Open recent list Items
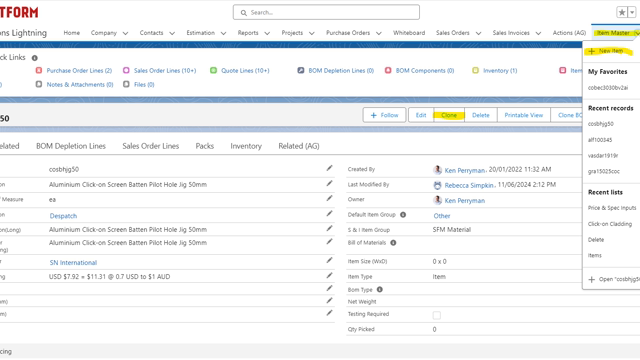Viewport: 640px width, 360px height. (595, 256)
